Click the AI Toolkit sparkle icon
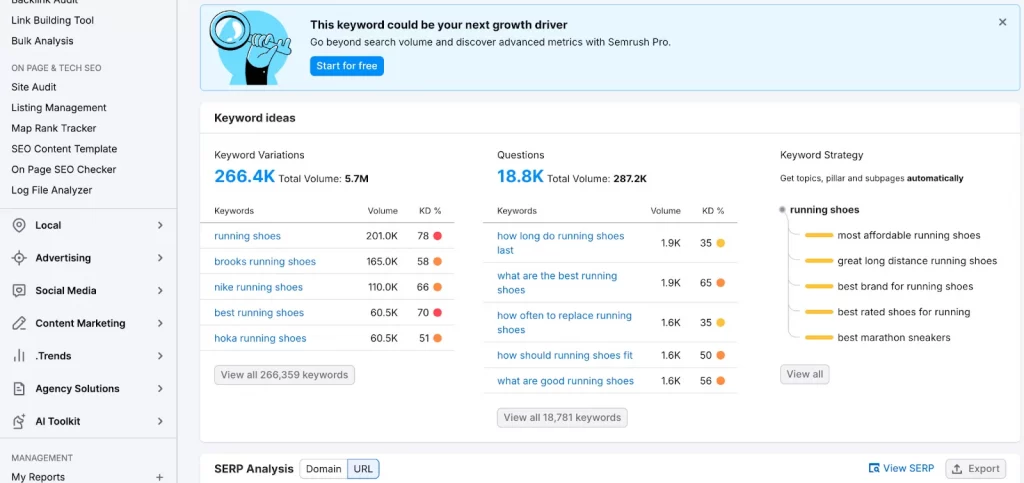 click(x=19, y=421)
